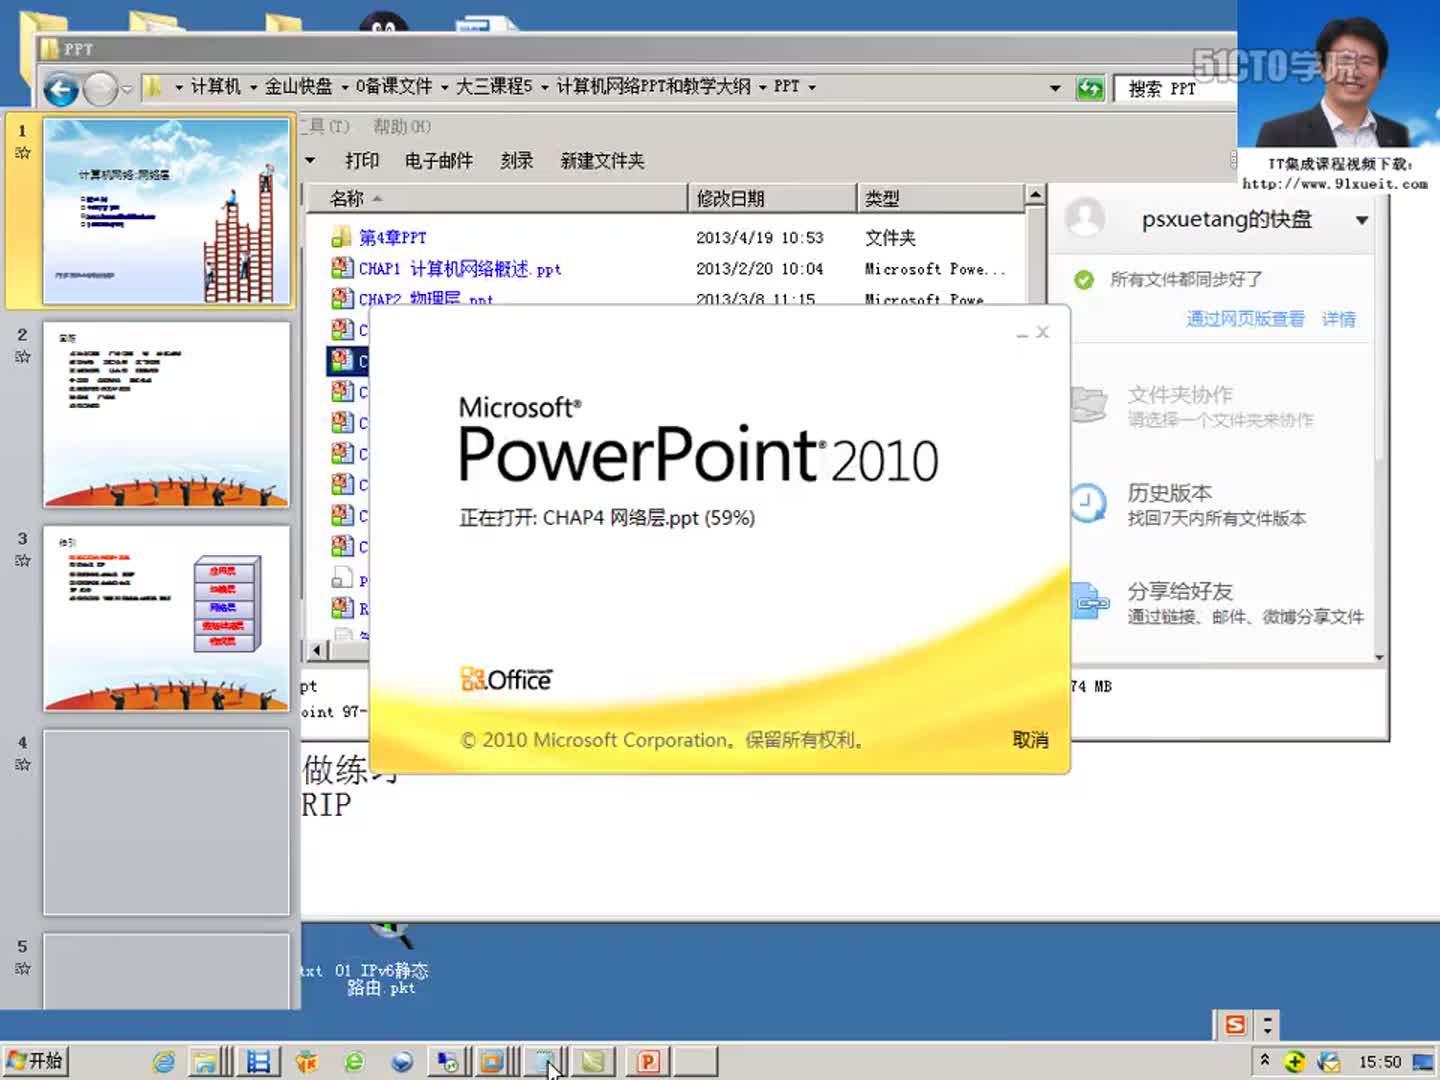Click the 开始 Start button

[35, 1061]
